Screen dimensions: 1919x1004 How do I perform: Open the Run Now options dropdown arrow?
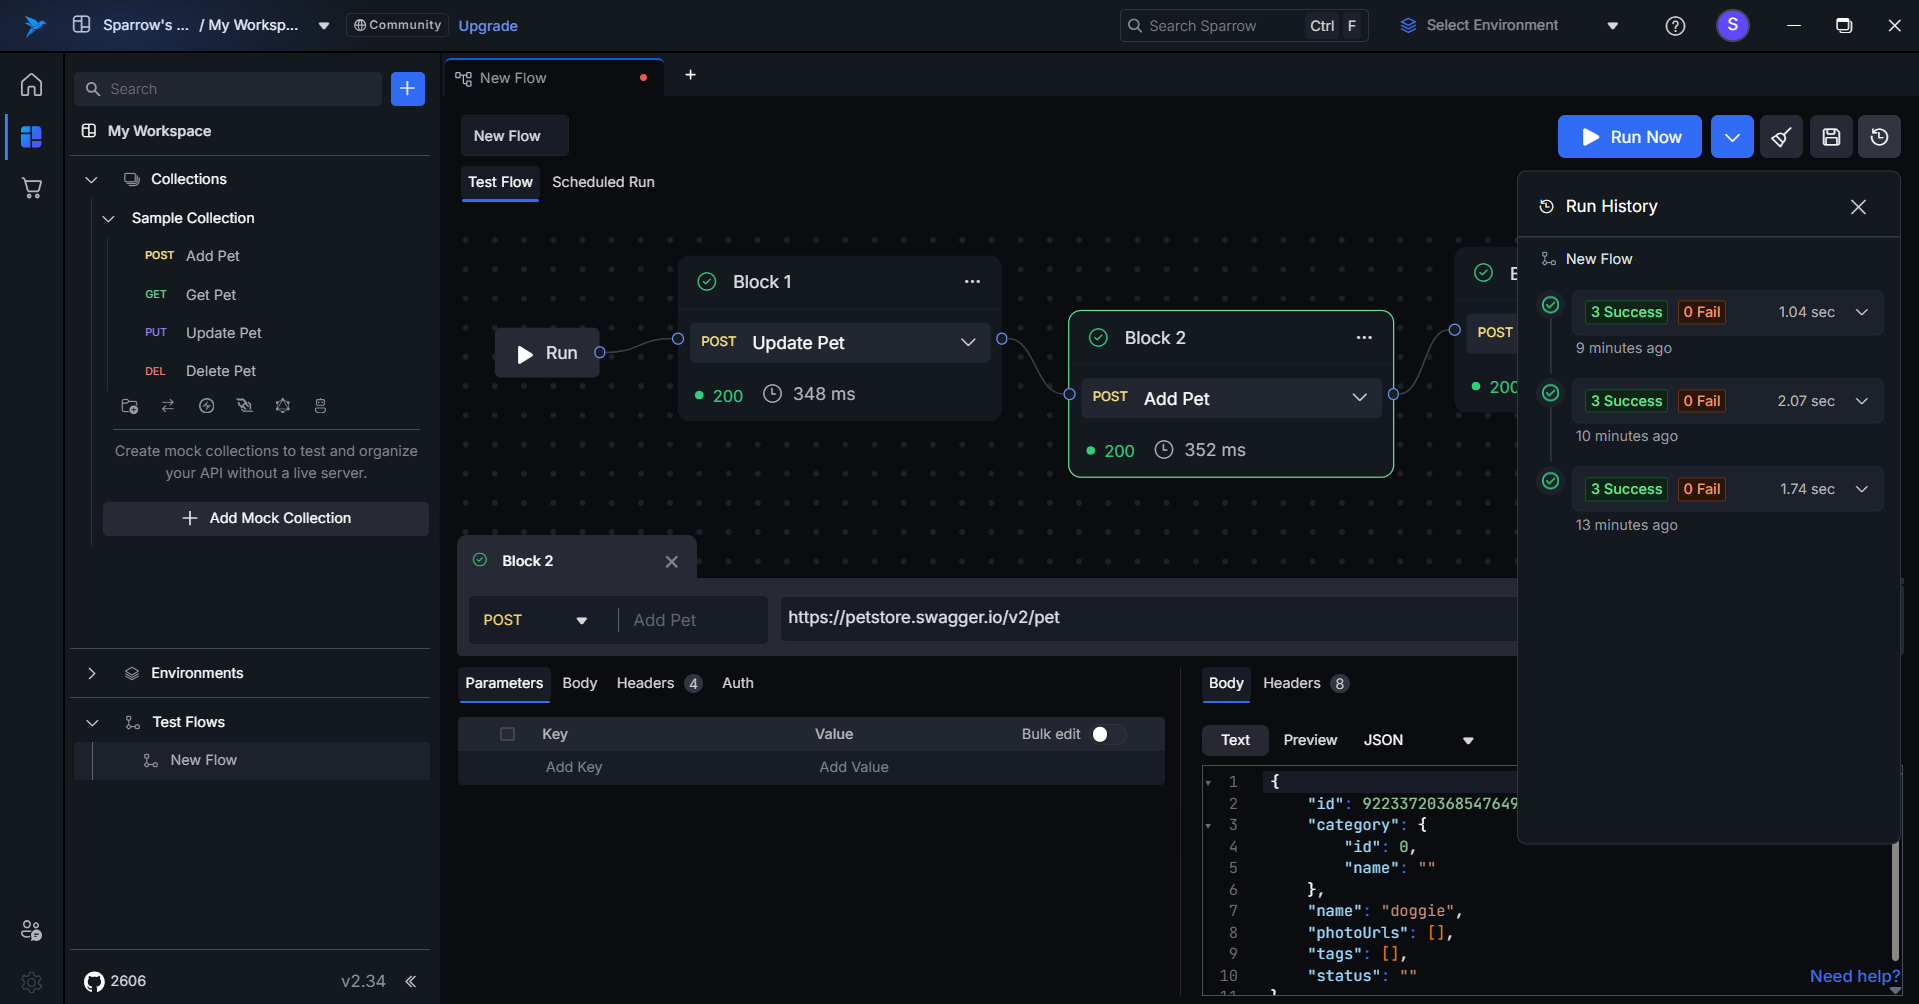(1732, 137)
